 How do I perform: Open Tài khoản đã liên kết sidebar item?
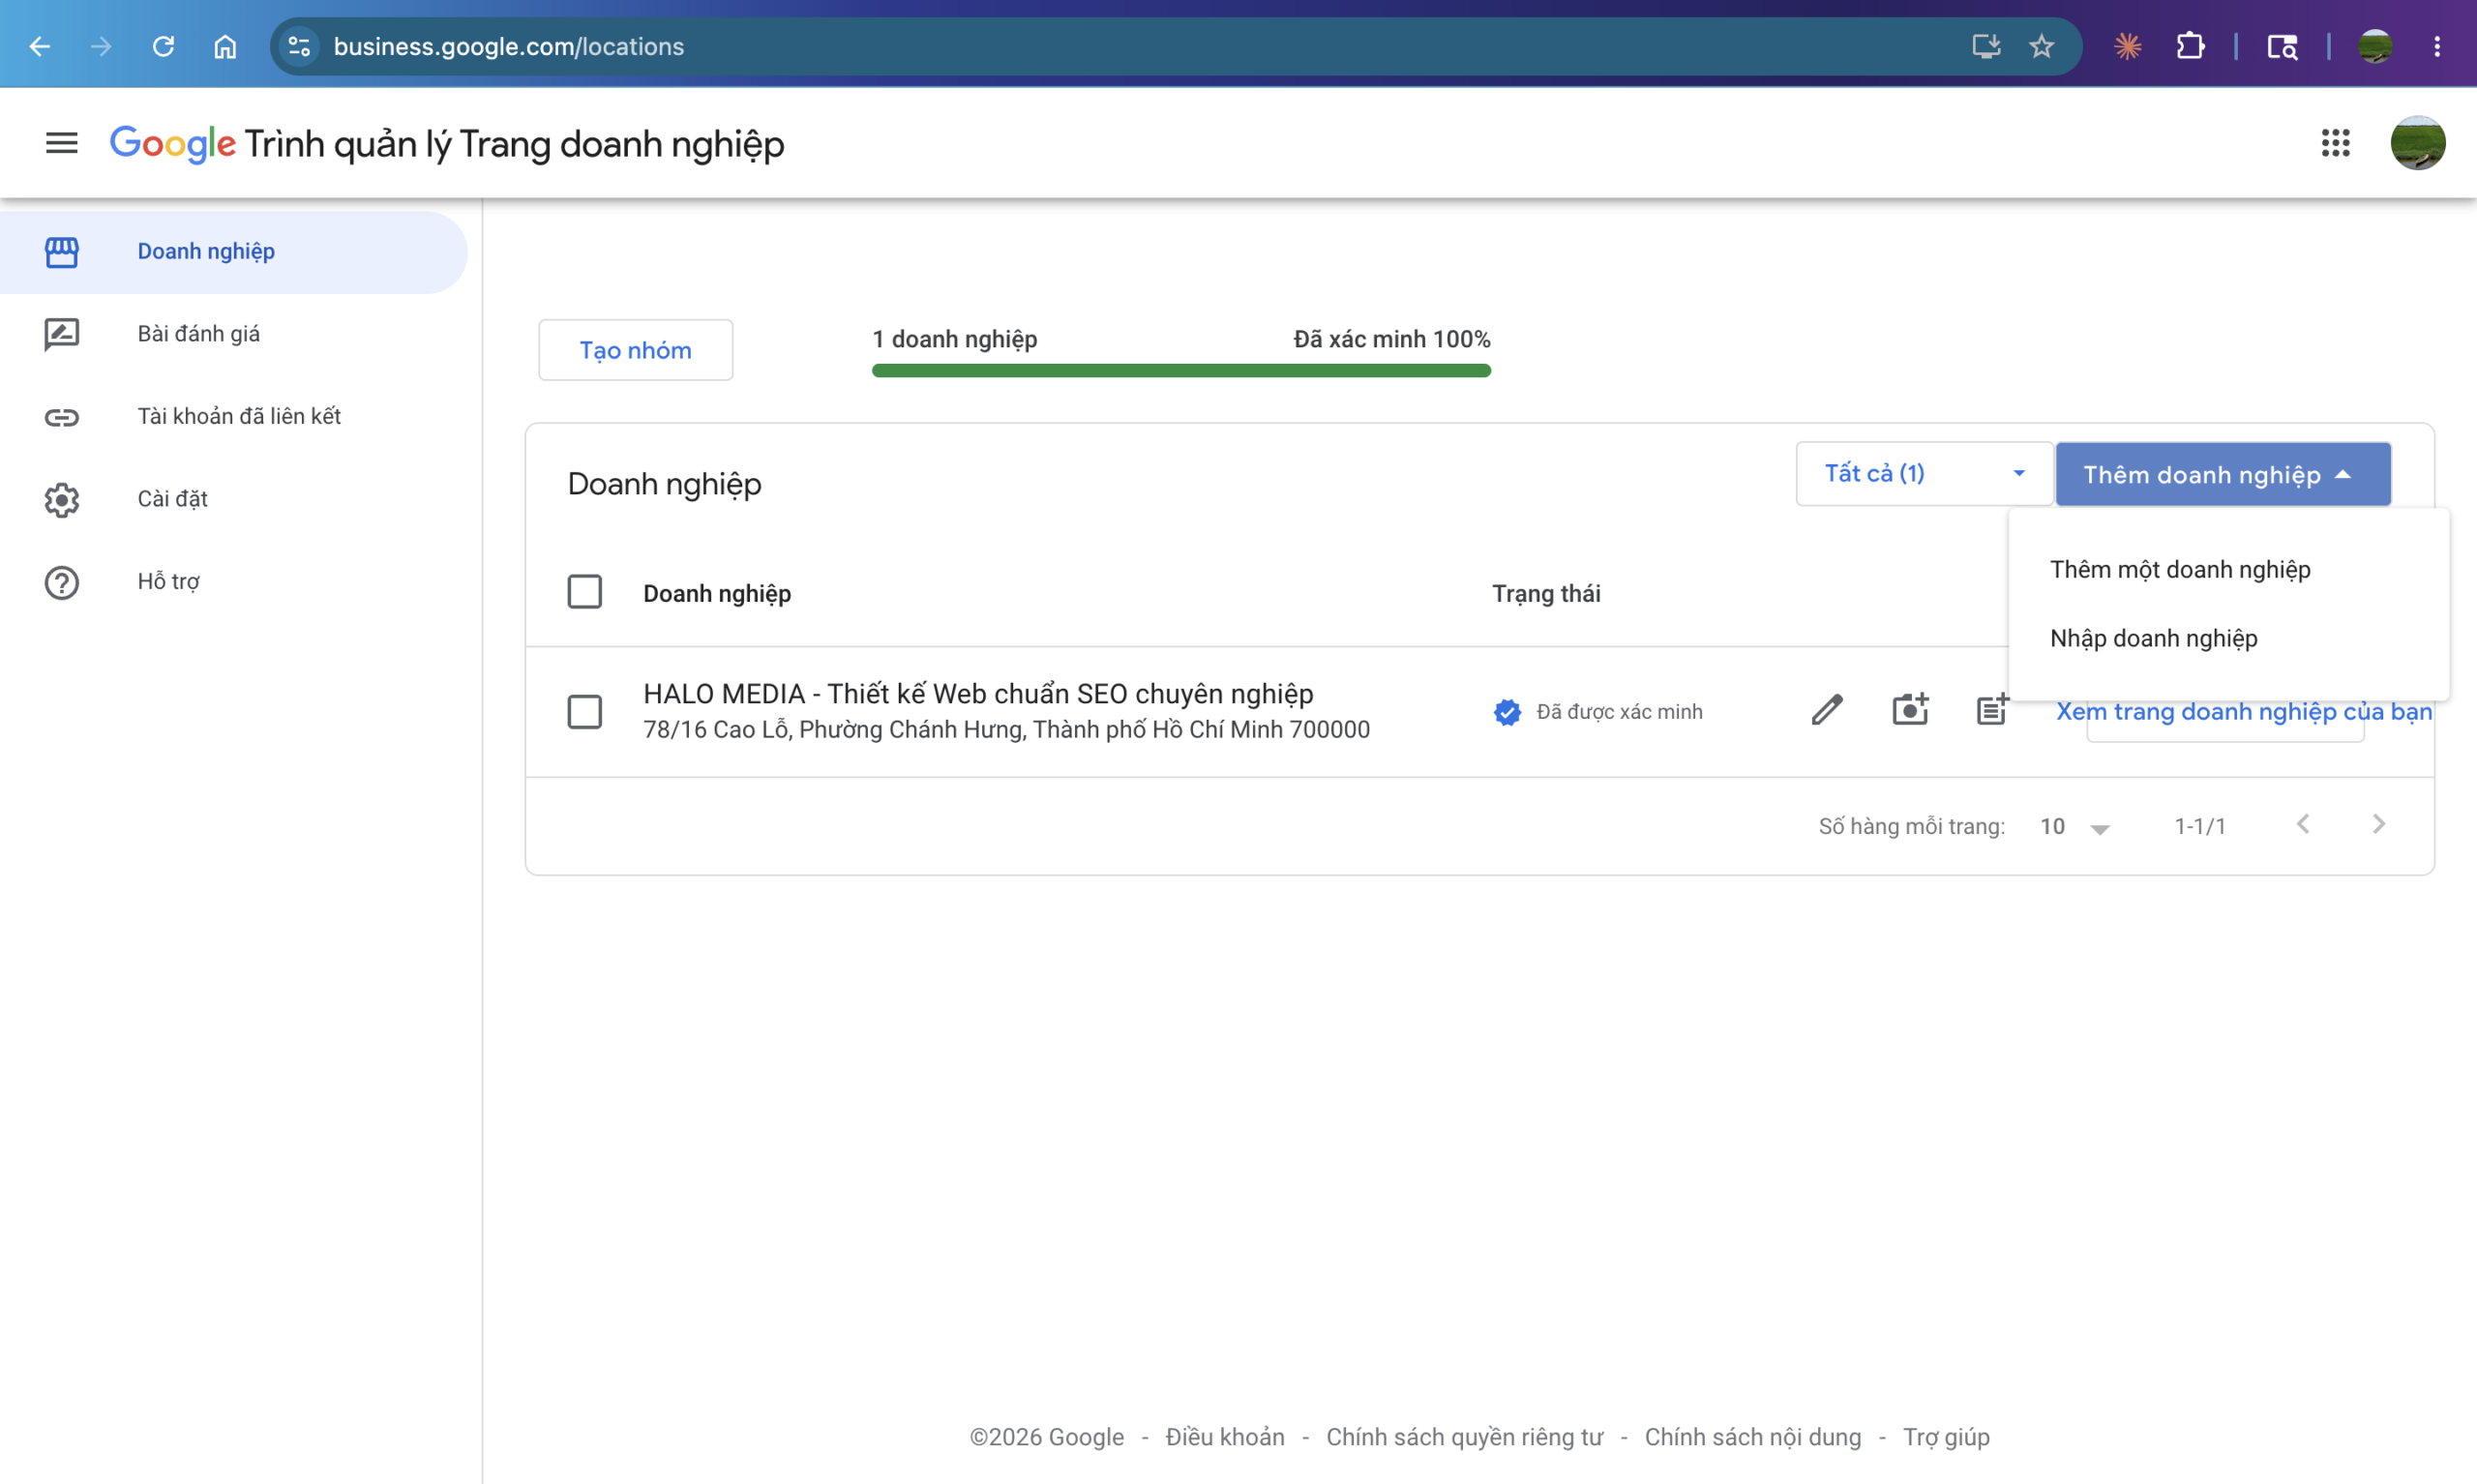tap(234, 417)
